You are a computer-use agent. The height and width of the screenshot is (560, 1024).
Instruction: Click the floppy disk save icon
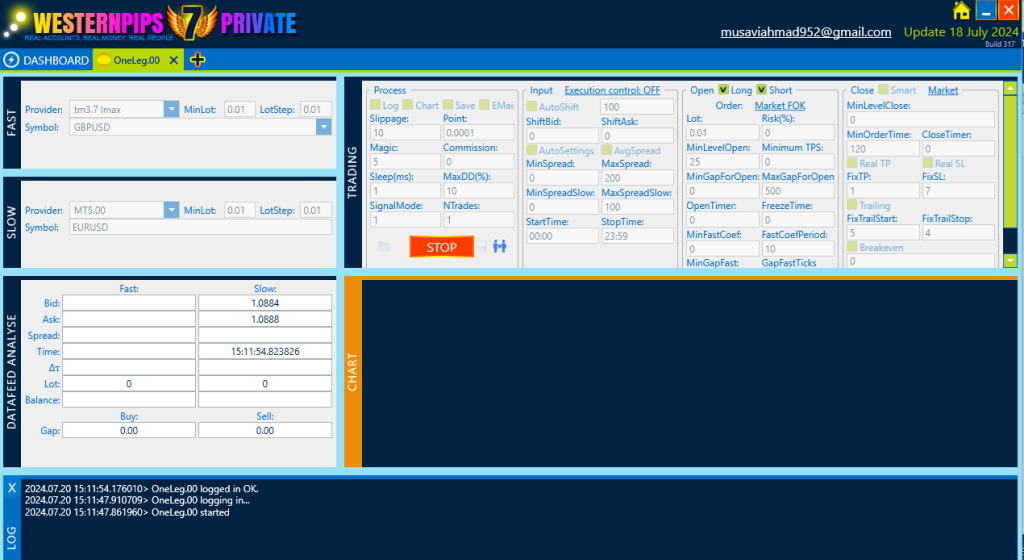coord(482,247)
